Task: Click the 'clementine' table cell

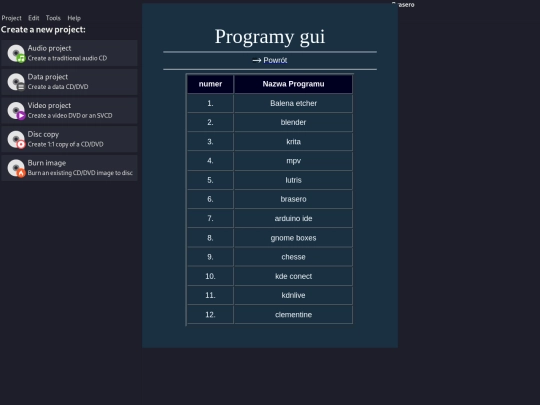Action: click(293, 314)
